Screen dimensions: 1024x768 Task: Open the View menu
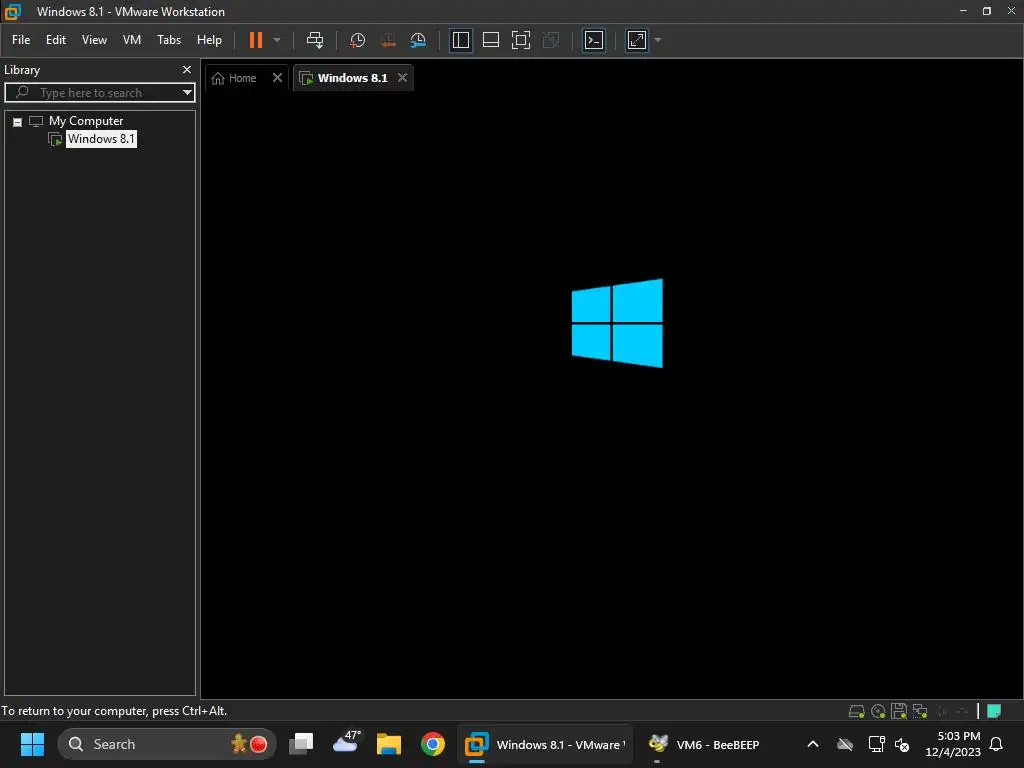[94, 40]
